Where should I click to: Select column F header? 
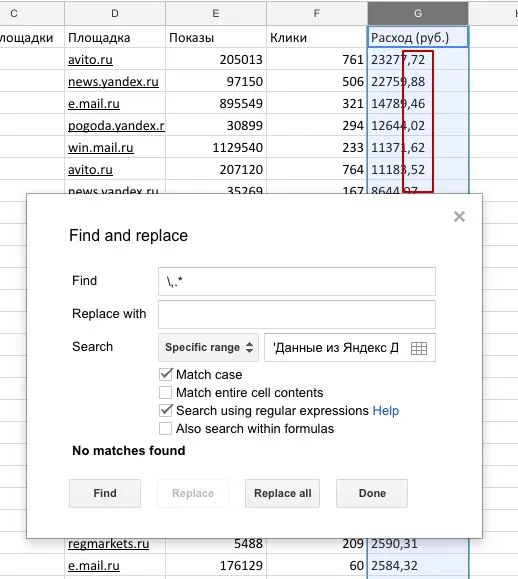click(317, 13)
